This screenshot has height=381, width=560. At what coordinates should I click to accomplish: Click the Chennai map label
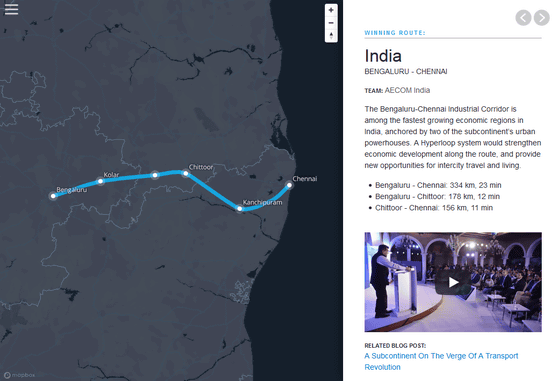tap(305, 179)
